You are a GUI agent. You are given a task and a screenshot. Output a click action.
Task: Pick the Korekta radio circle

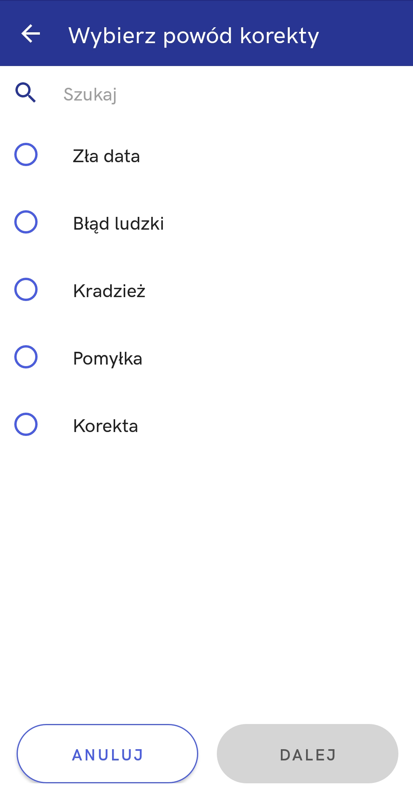tap(26, 424)
